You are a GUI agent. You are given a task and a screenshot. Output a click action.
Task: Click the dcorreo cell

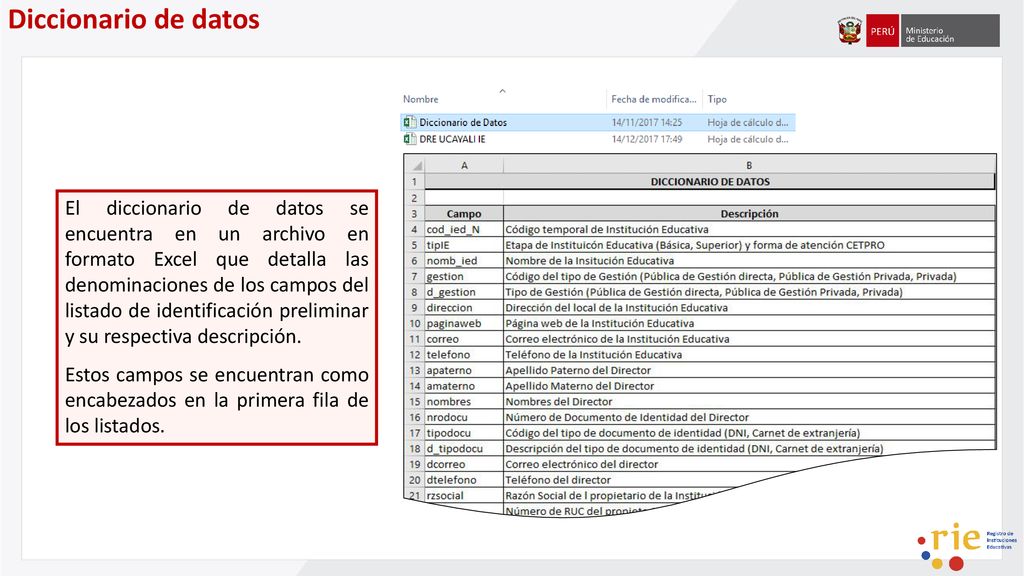coord(464,464)
